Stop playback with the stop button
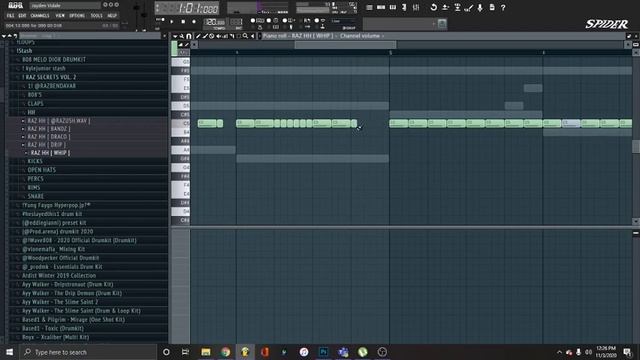 183,22
